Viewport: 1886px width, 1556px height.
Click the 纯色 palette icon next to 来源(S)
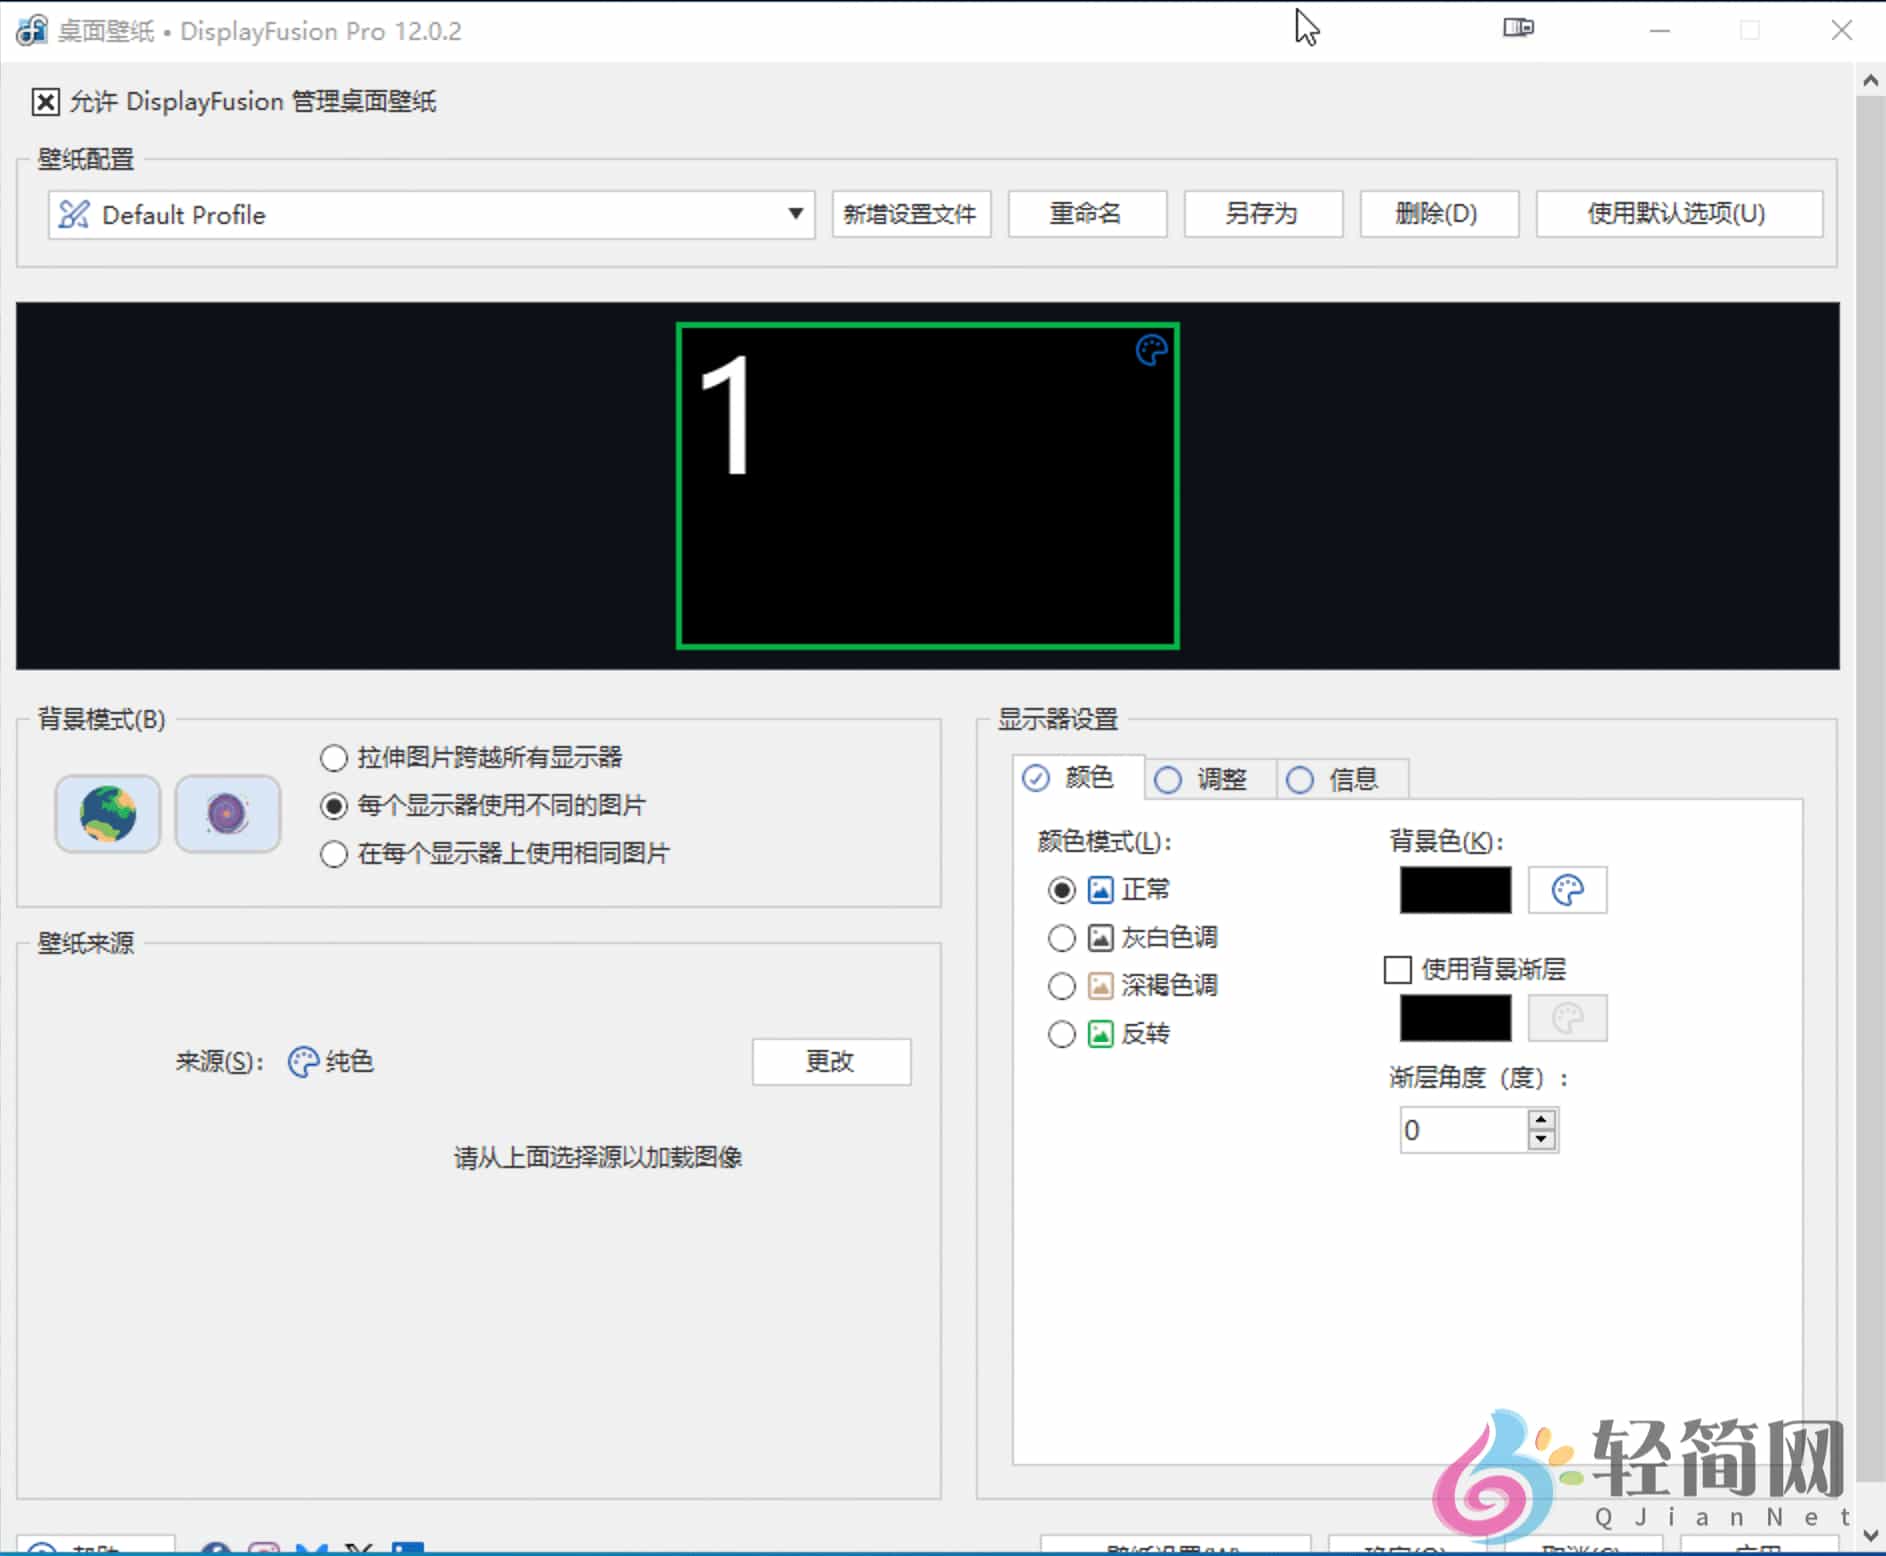[x=303, y=1062]
